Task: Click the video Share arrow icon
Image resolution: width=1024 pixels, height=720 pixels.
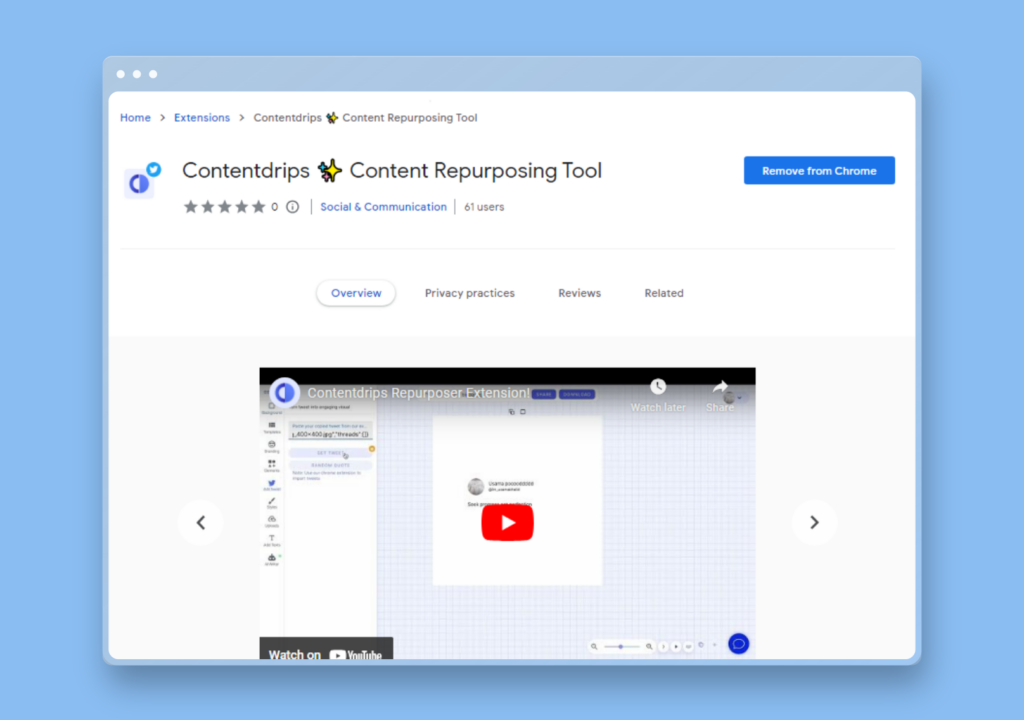Action: coord(720,387)
